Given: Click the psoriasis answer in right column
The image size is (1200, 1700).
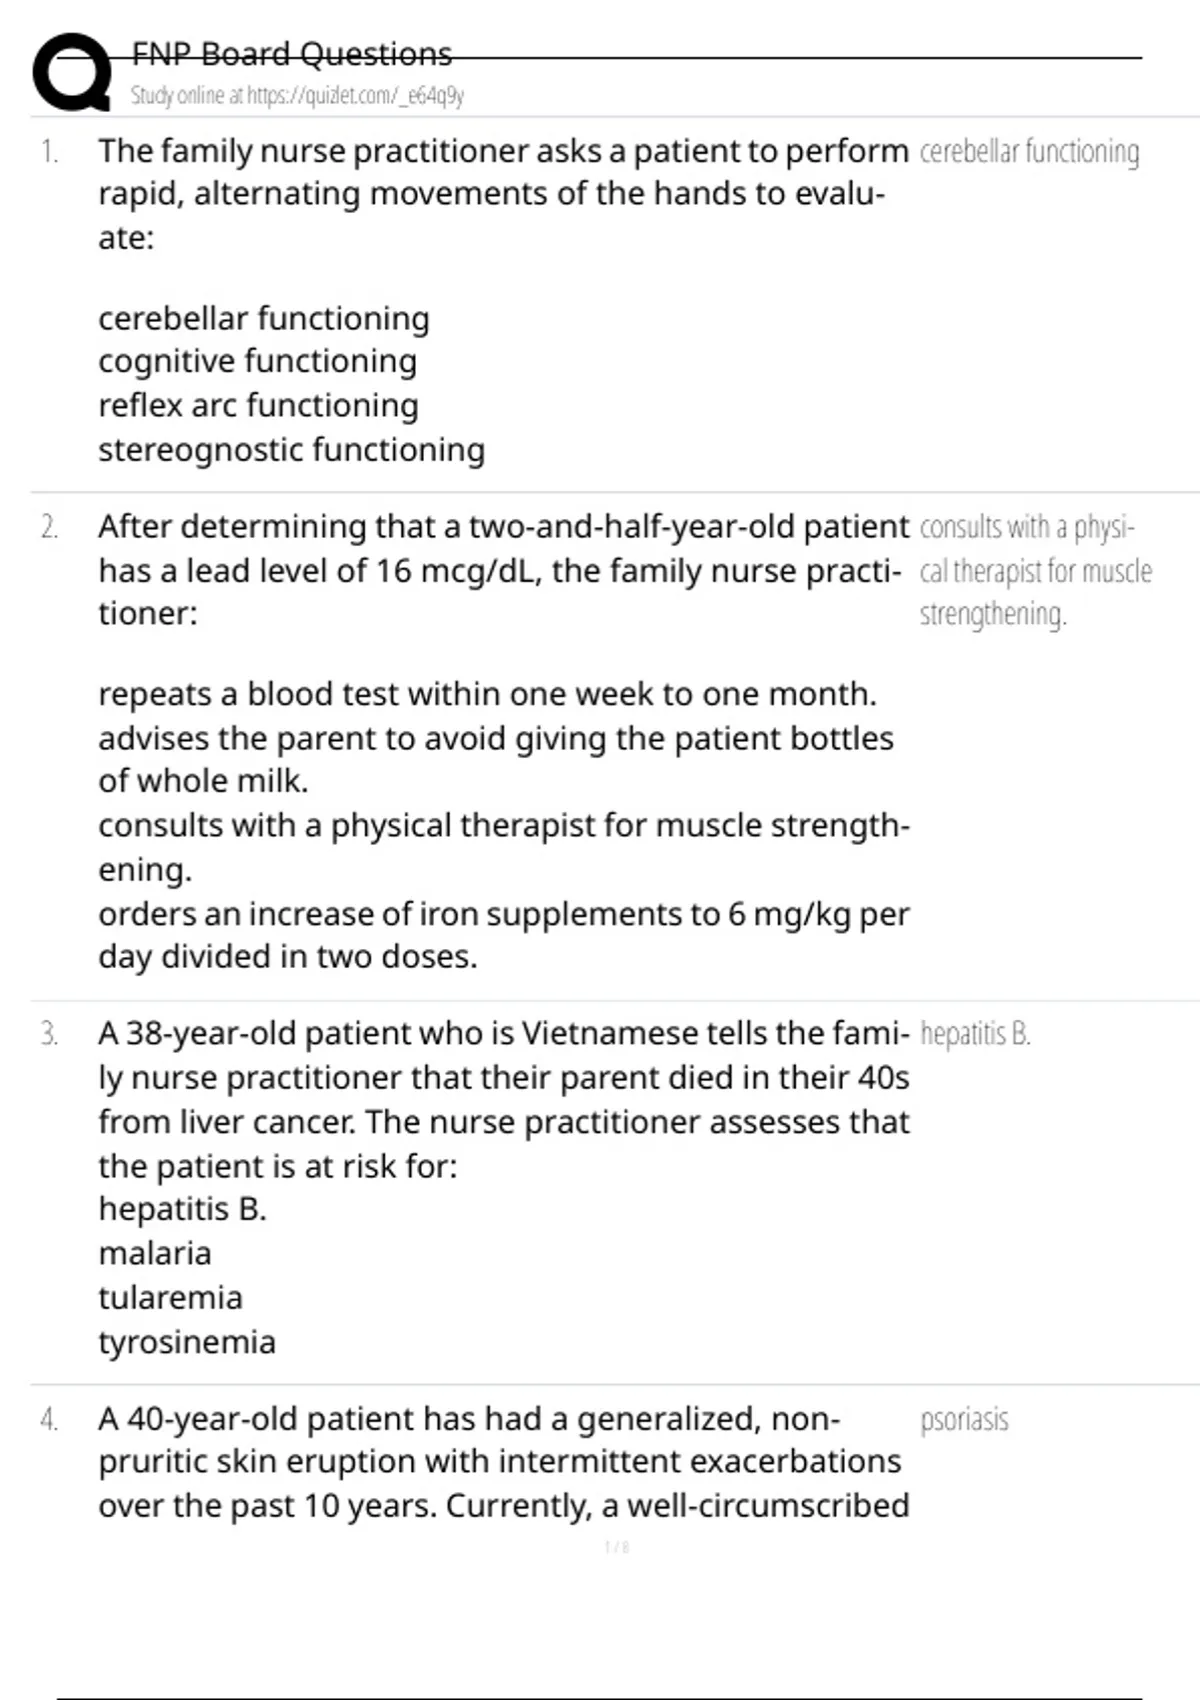Looking at the screenshot, I should [x=964, y=1420].
